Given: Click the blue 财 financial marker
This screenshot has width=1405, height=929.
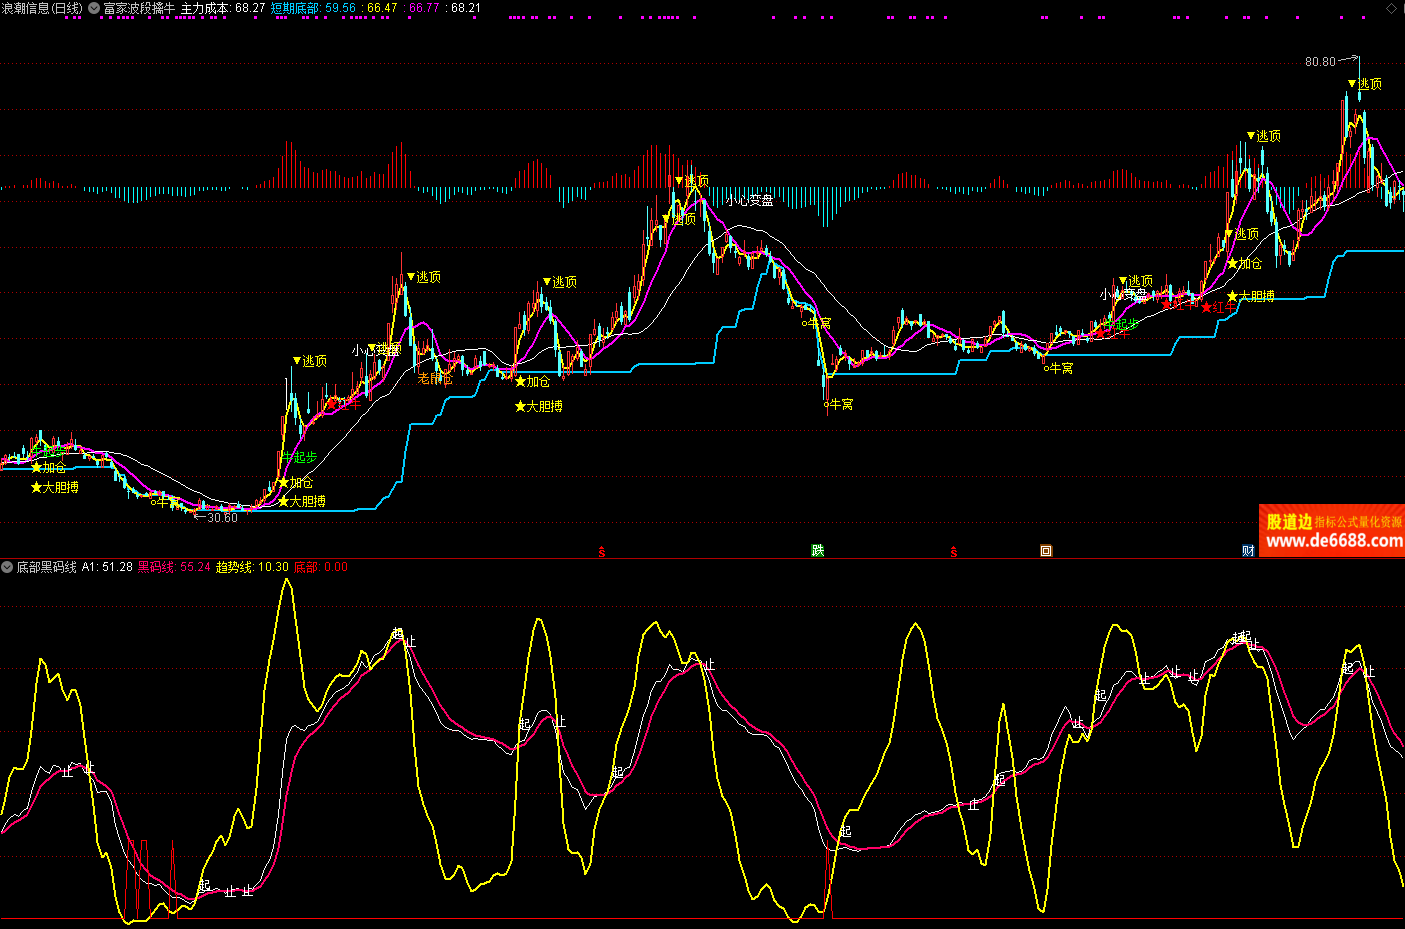Looking at the screenshot, I should click(x=1248, y=551).
